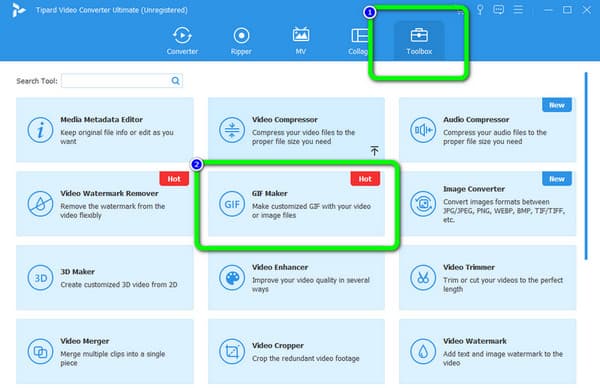The image size is (600, 388).
Task: Click the Hot badge on GIF Maker
Action: click(x=365, y=179)
